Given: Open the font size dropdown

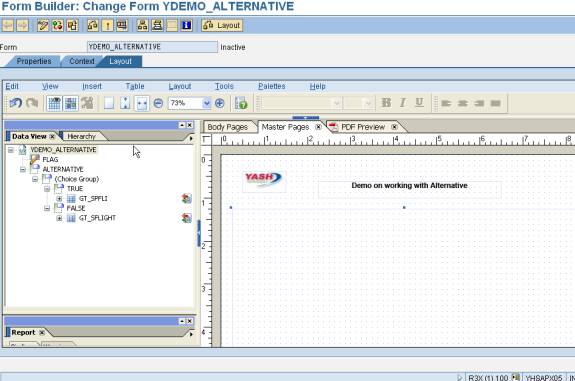Looking at the screenshot, I should click(368, 103).
